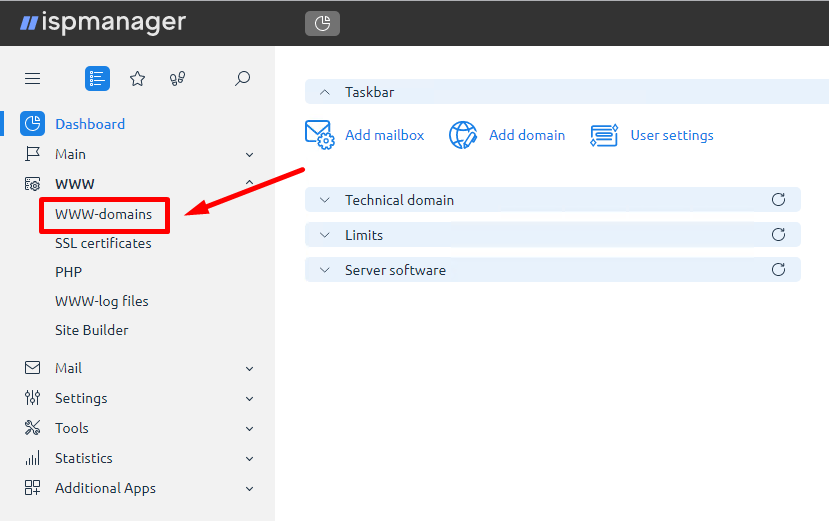Expand the Technical domain section chevron
Image resolution: width=829 pixels, height=521 pixels.
(325, 200)
